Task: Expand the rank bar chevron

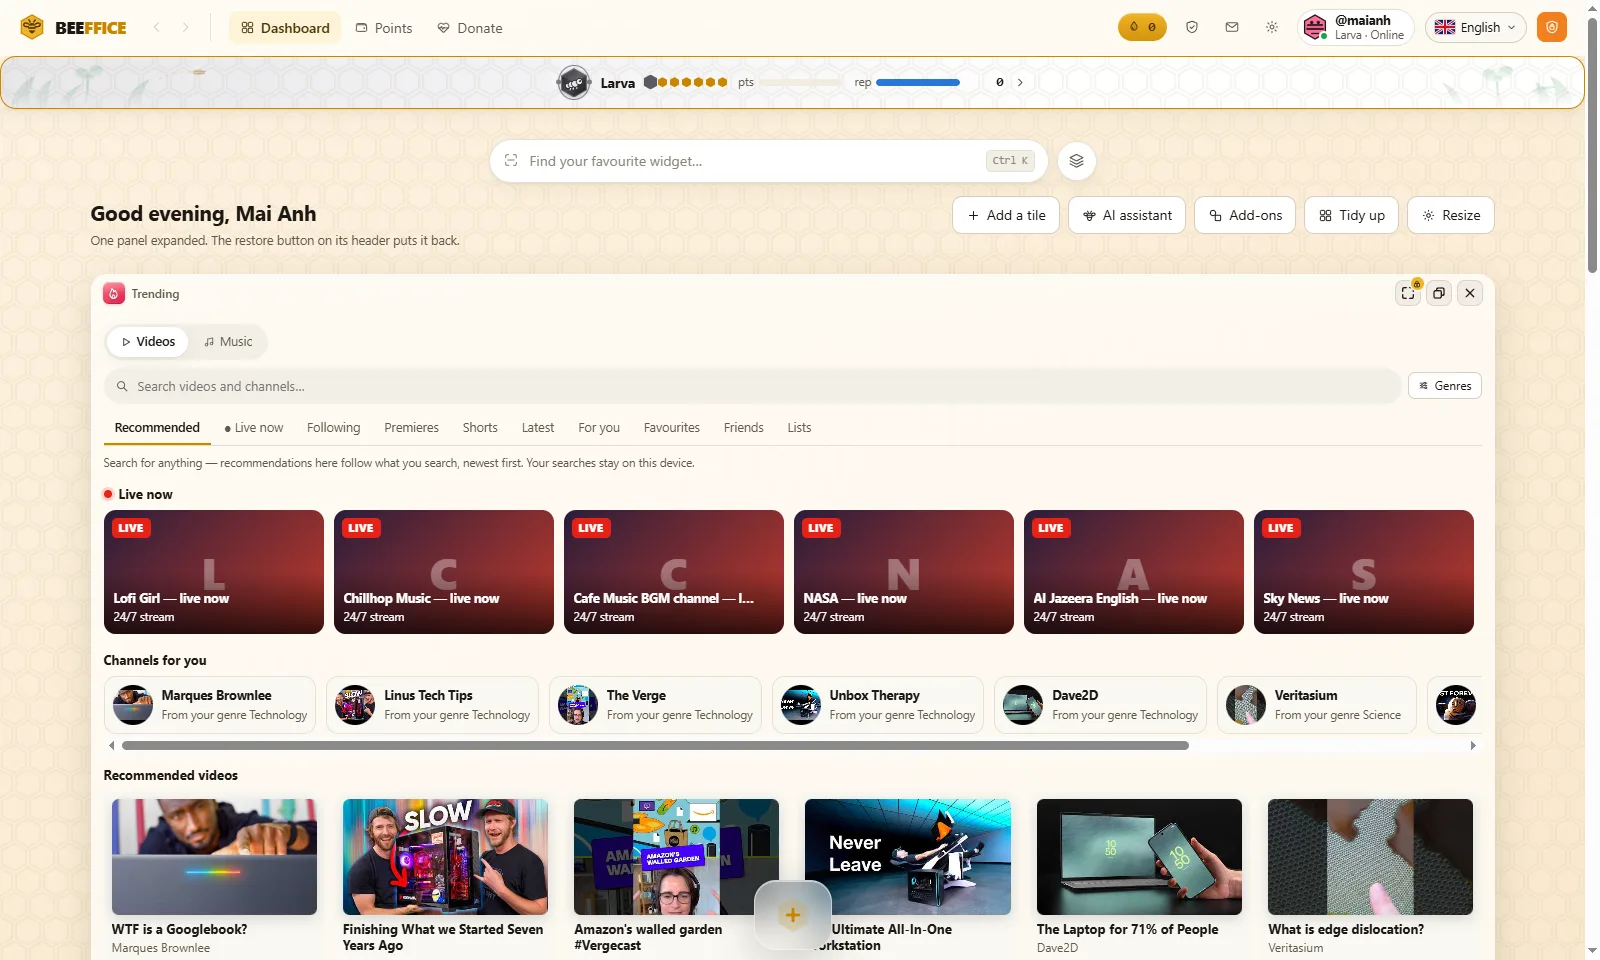Action: tap(1020, 82)
